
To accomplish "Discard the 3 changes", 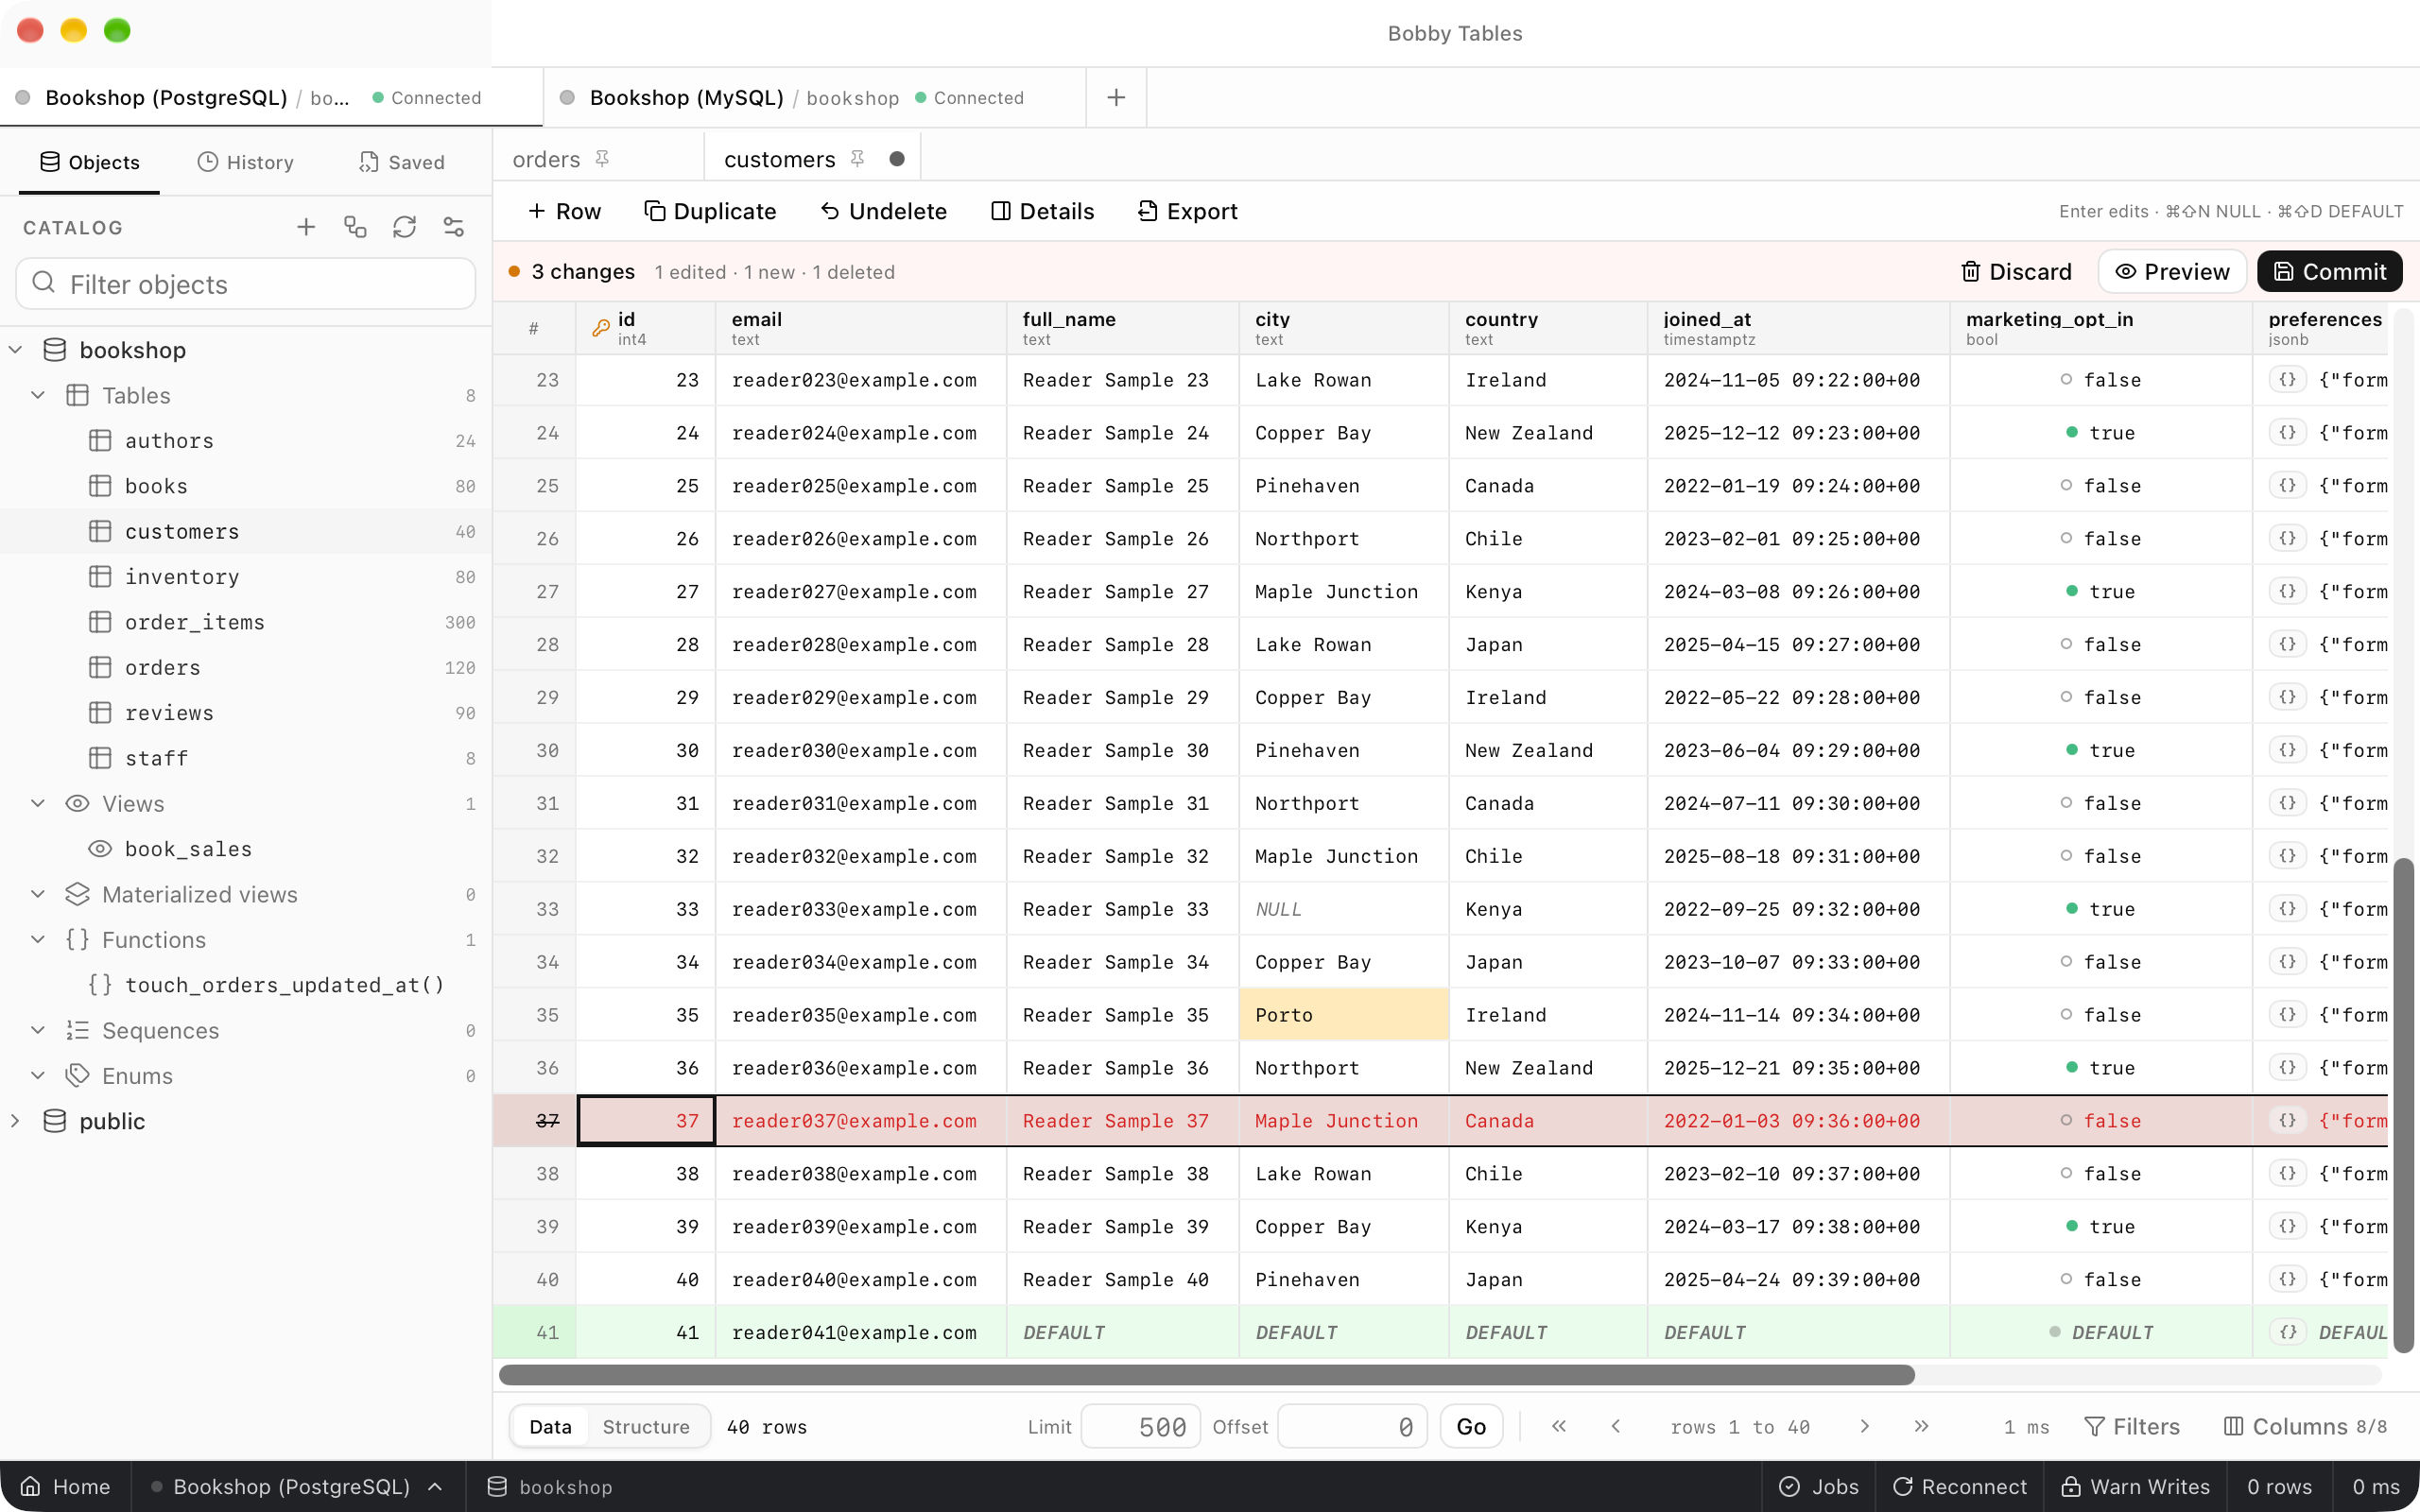I will coord(2016,272).
